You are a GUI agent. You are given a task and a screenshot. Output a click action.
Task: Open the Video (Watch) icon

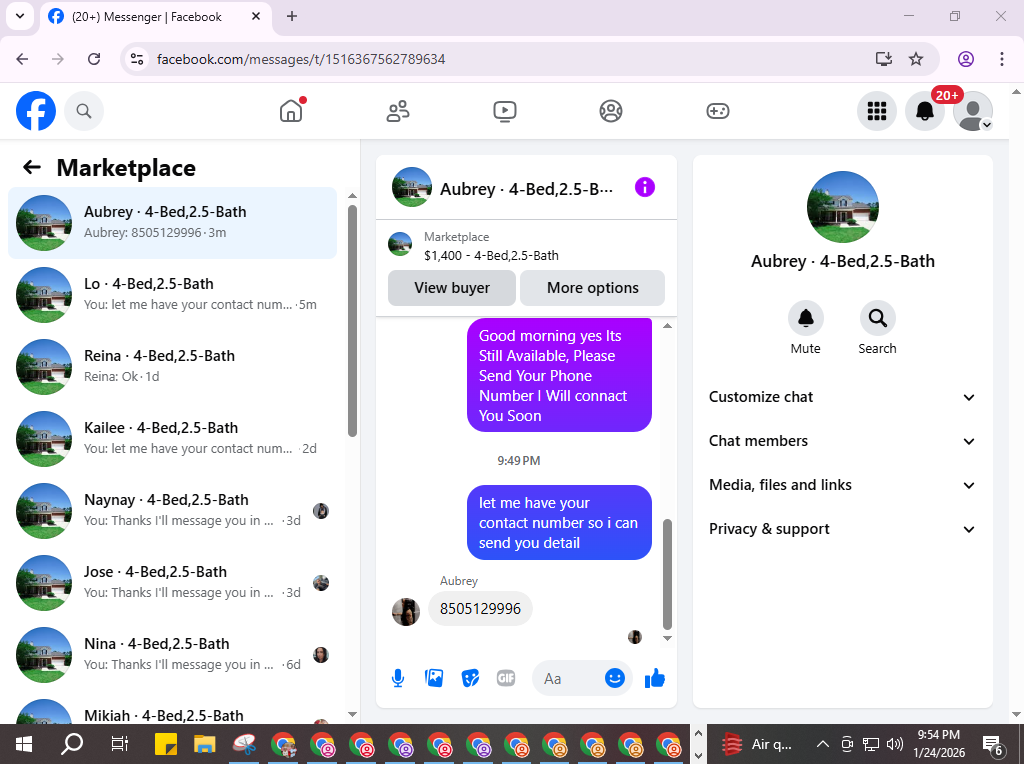click(505, 111)
